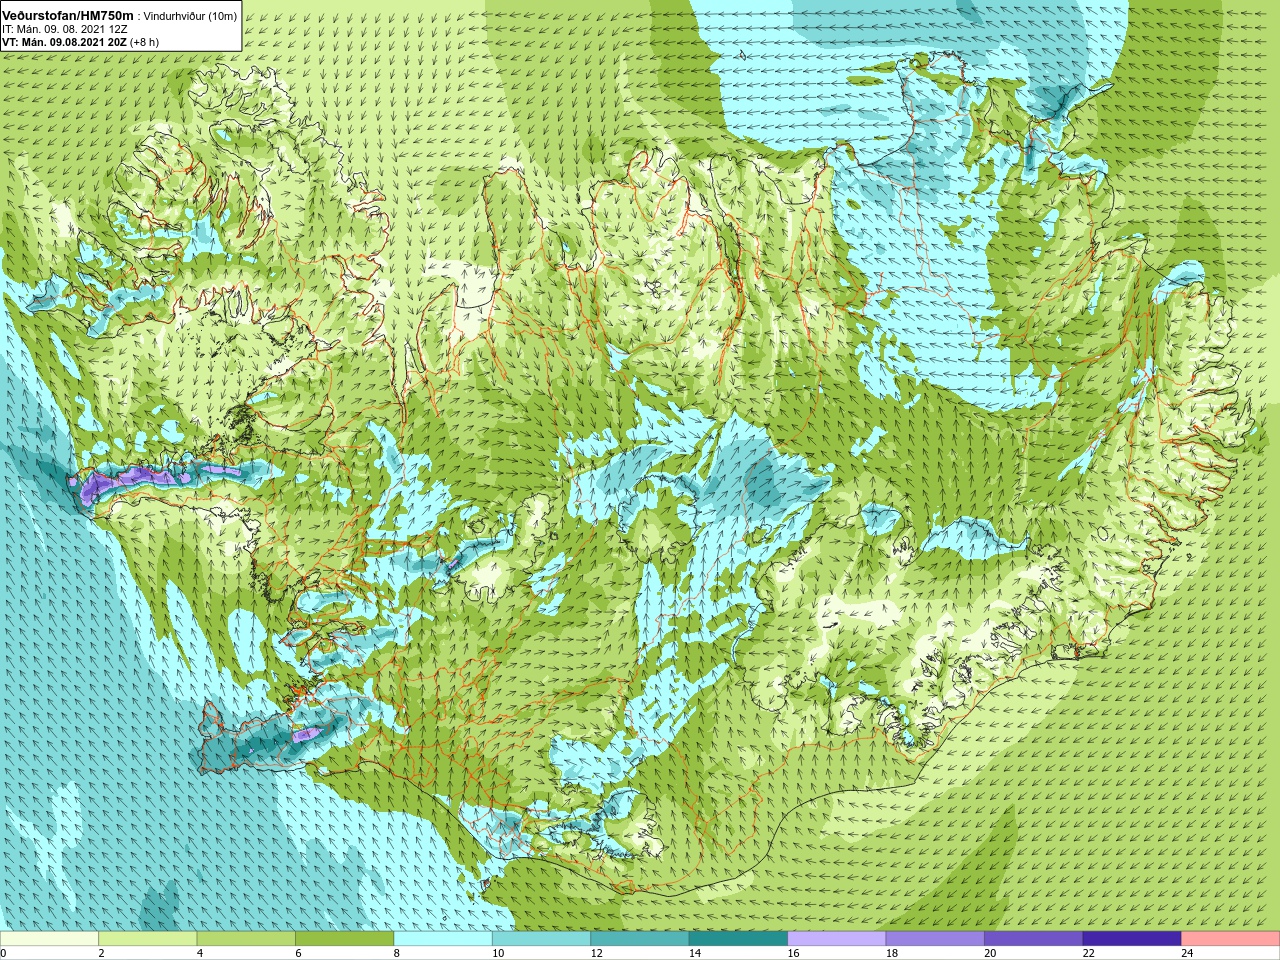Viewport: 1280px width, 960px height.
Task: Click the lavender 16–18 legend swatch
Action: click(837, 939)
